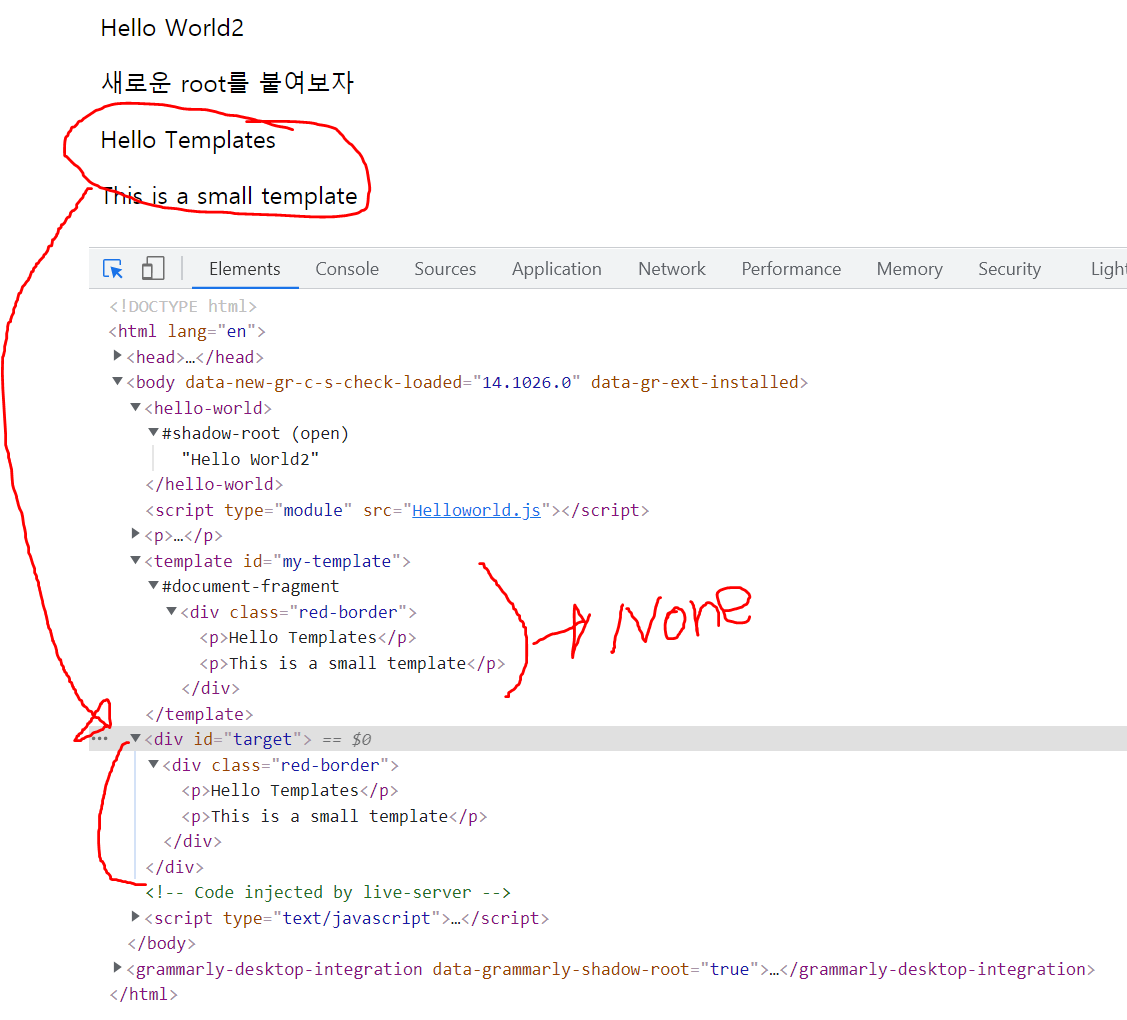Click rendered 'This is a small template' text

(229, 196)
